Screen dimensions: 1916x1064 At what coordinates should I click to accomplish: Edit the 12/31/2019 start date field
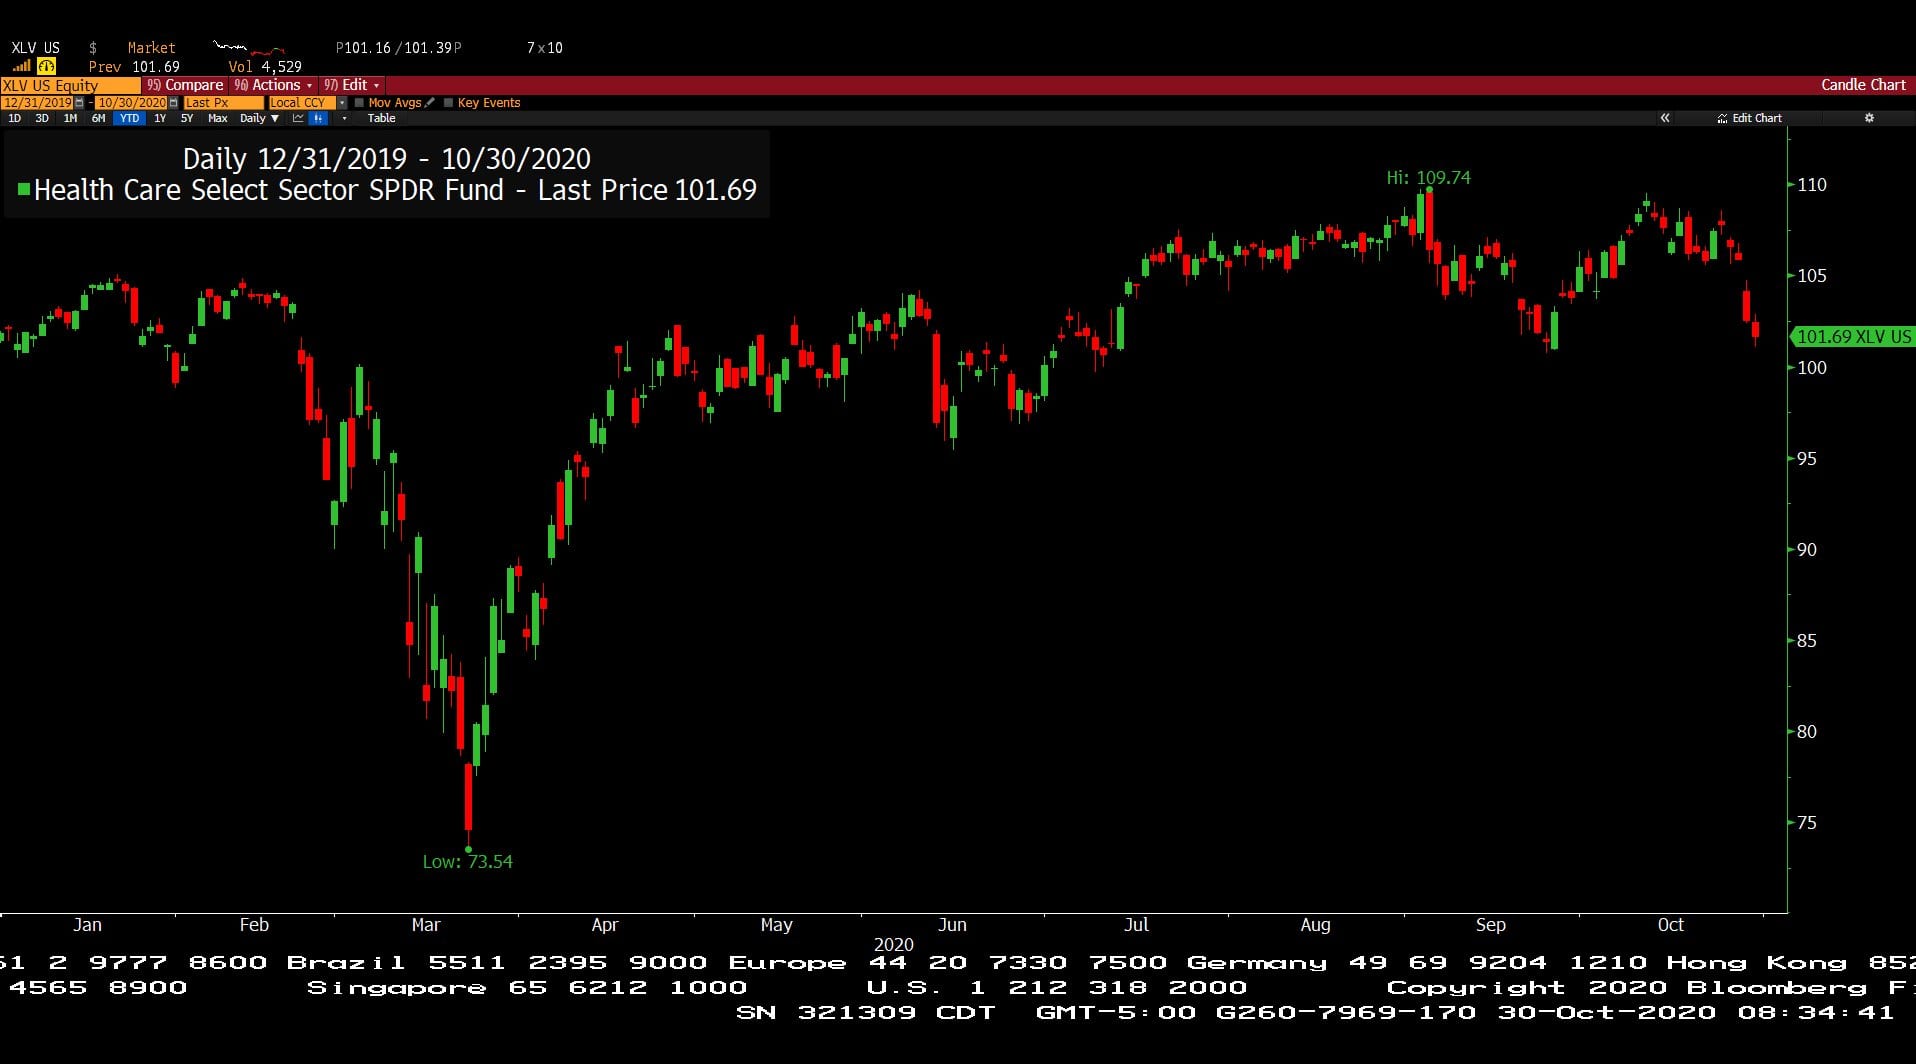(37, 103)
